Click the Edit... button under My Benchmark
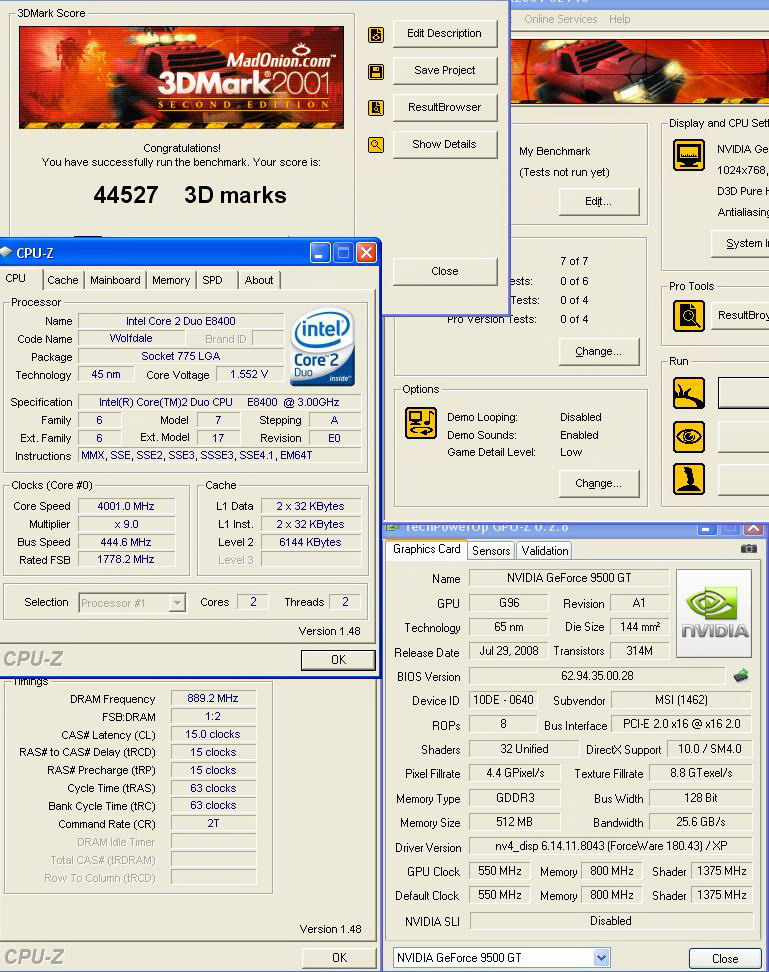Image resolution: width=769 pixels, height=972 pixels. pyautogui.click(x=599, y=201)
